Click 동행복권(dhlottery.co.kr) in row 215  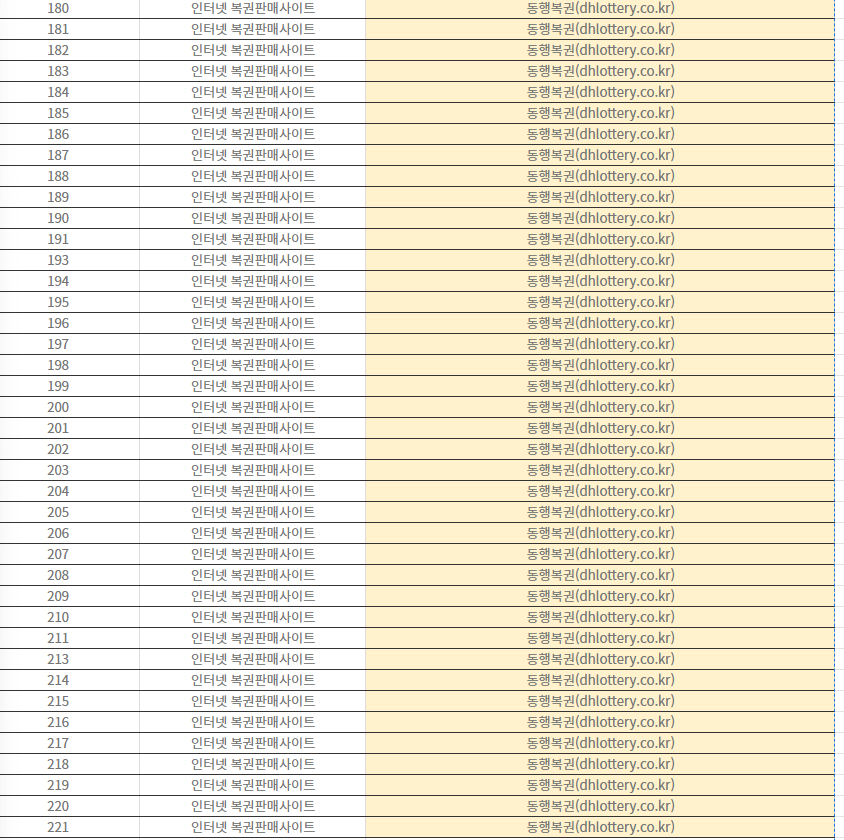point(600,701)
